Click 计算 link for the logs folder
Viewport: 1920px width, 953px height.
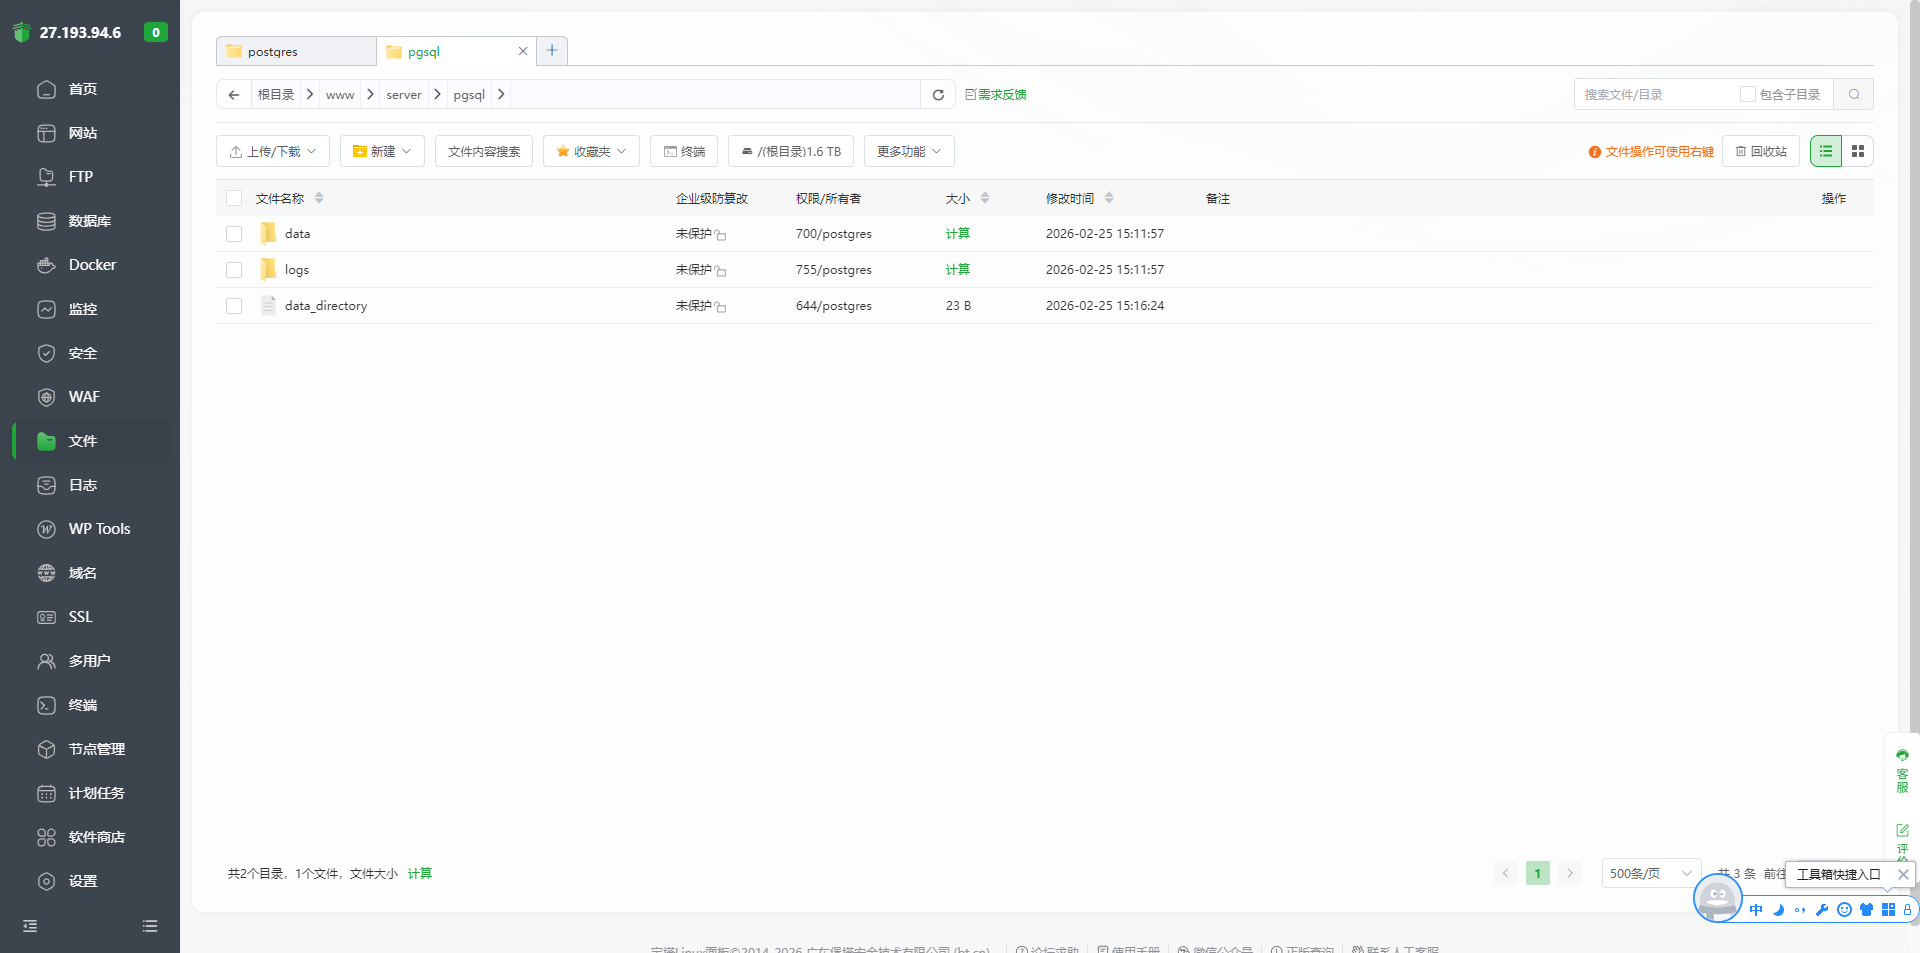(x=958, y=270)
